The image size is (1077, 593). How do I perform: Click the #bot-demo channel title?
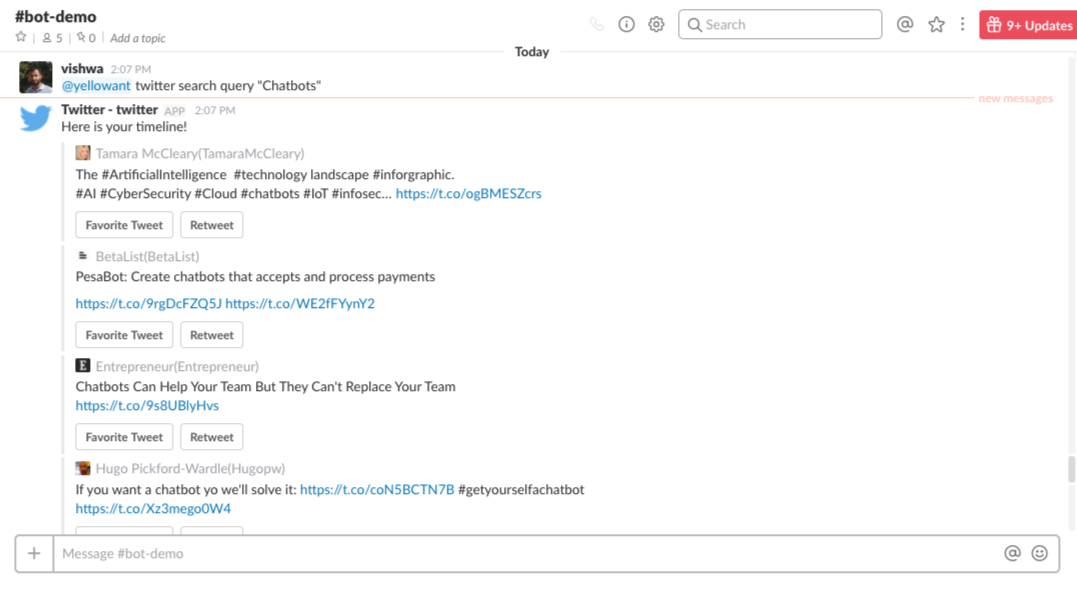coord(56,16)
